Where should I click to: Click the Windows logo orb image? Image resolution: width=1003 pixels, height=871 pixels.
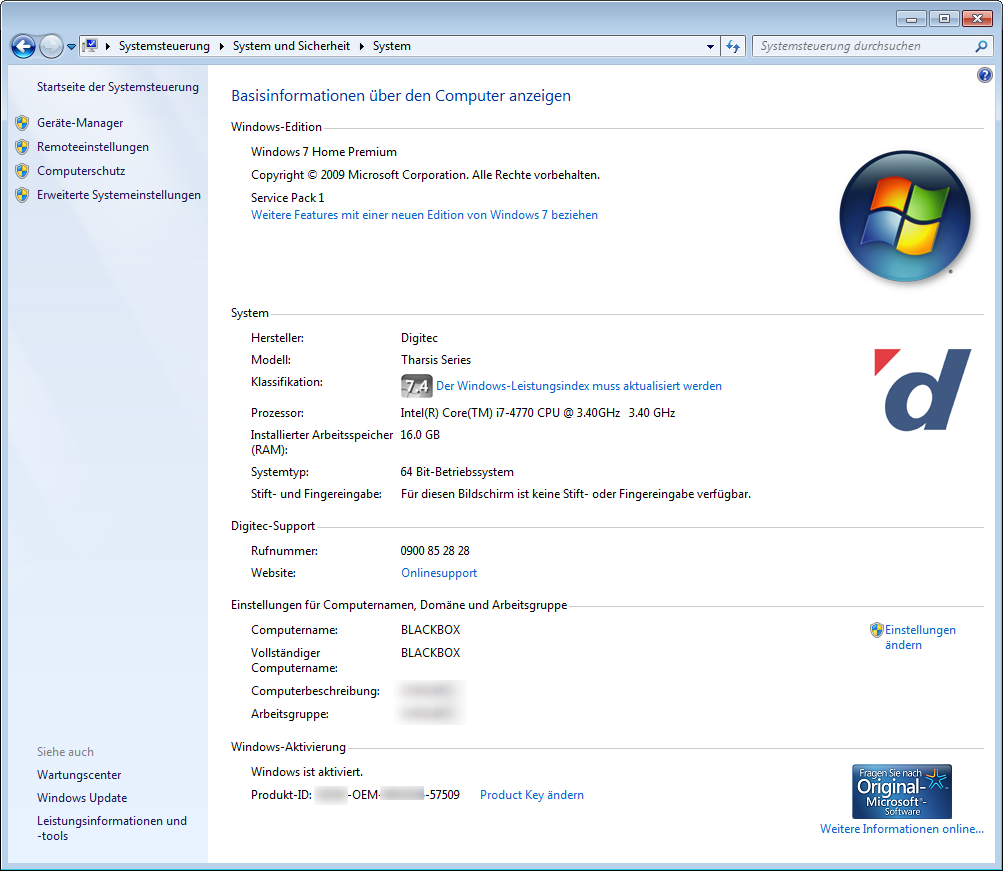[904, 216]
